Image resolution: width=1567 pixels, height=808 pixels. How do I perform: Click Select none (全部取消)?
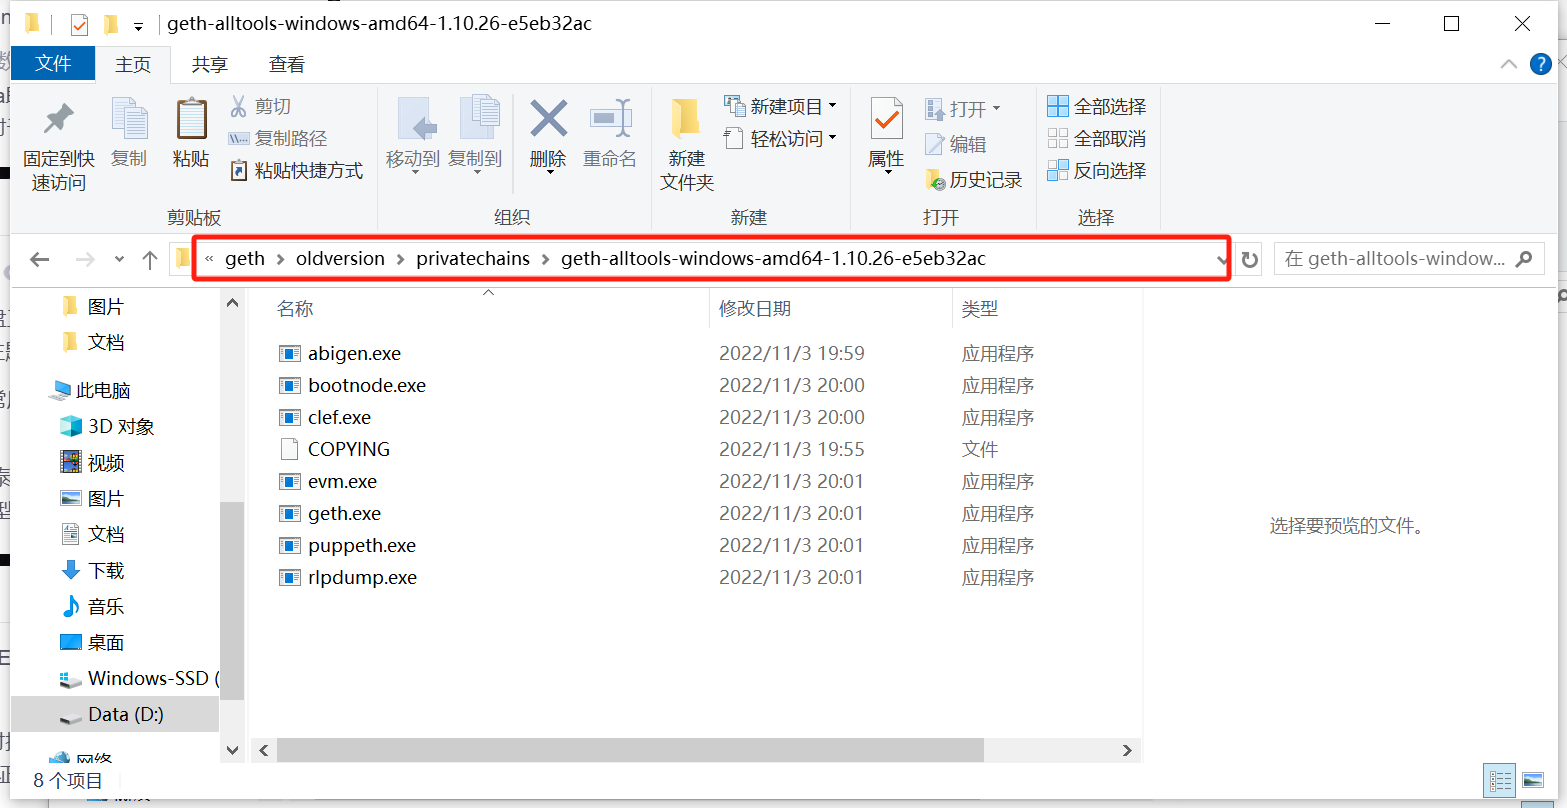(1097, 138)
